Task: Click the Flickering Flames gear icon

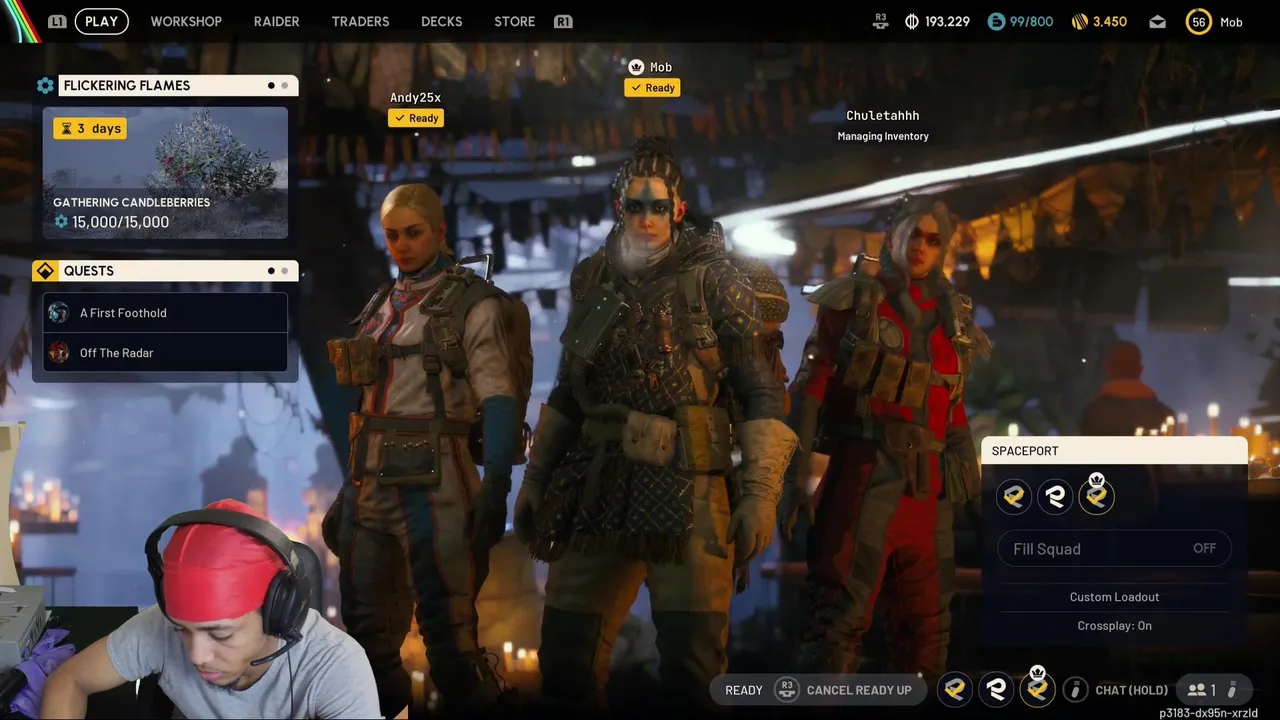Action: [x=45, y=86]
